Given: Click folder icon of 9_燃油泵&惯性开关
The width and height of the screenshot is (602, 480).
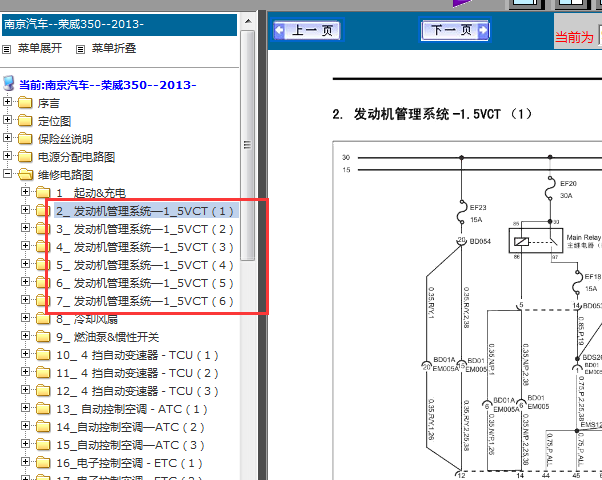Looking at the screenshot, I should [x=43, y=336].
